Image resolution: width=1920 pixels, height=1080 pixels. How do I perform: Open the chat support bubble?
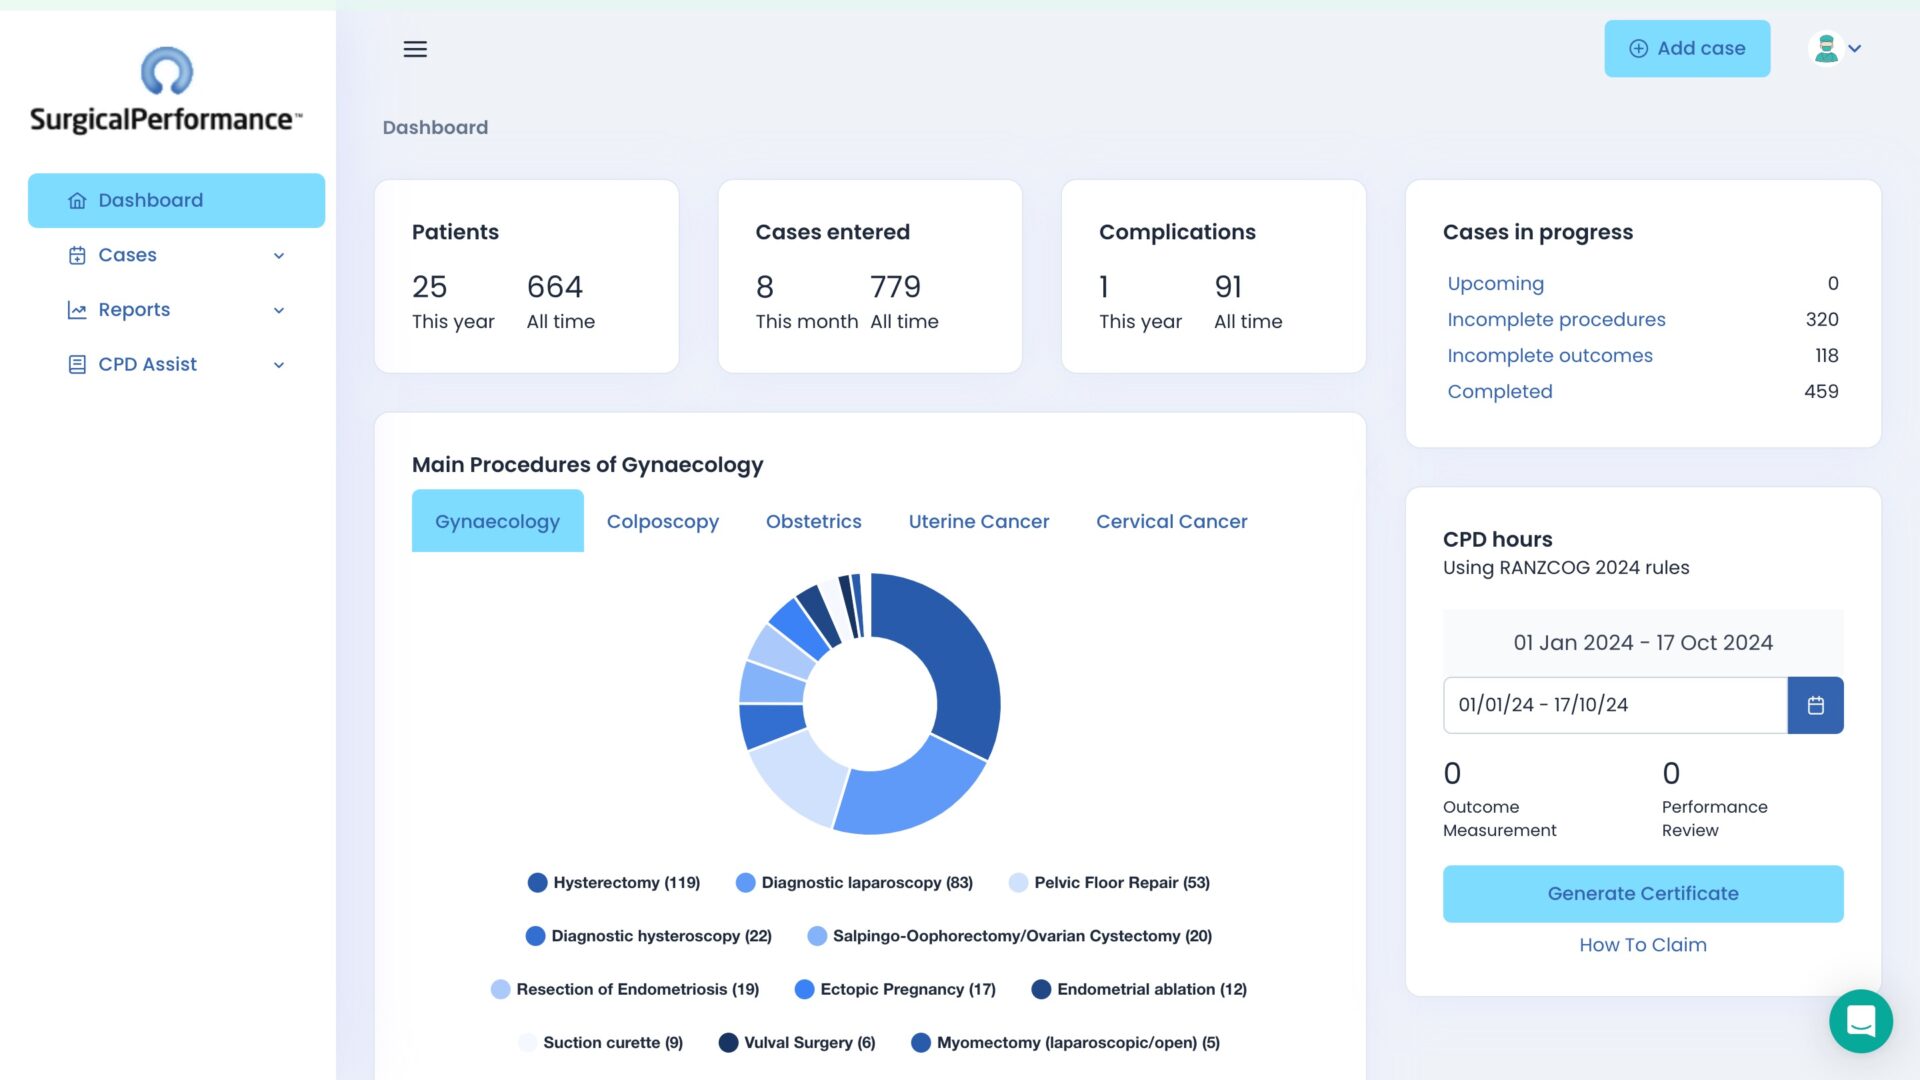point(1860,1021)
